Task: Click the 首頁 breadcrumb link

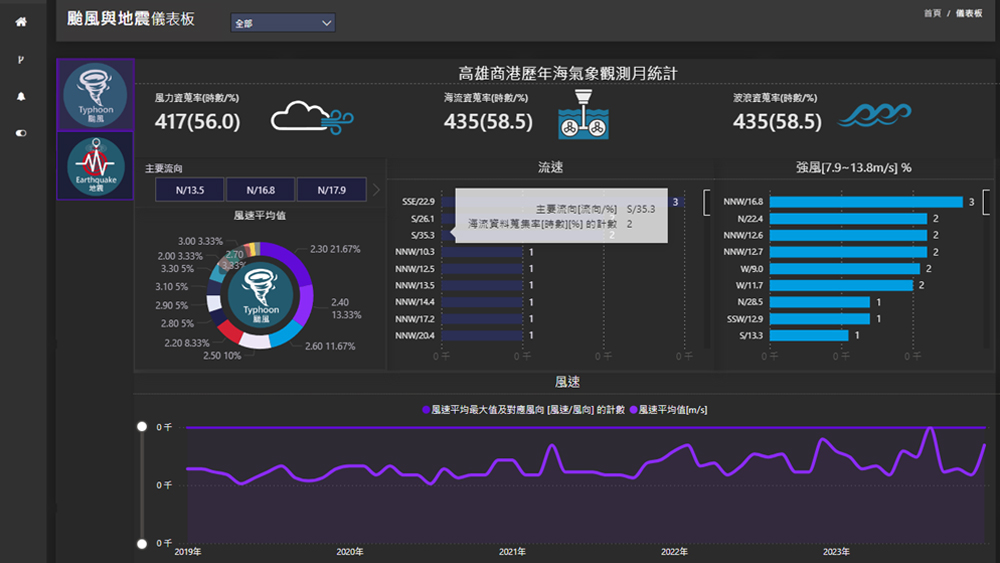Action: [x=932, y=13]
